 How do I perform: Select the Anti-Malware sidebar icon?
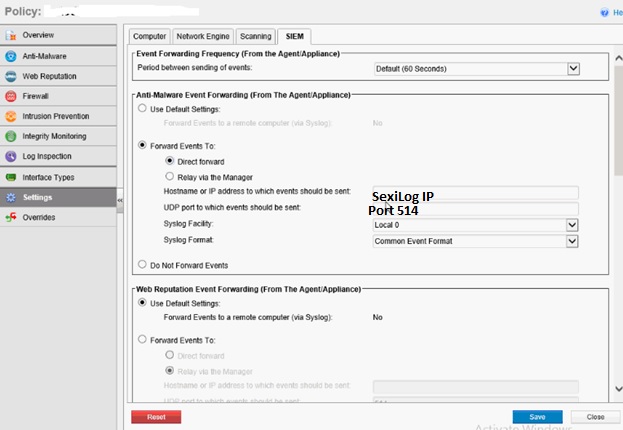11,56
